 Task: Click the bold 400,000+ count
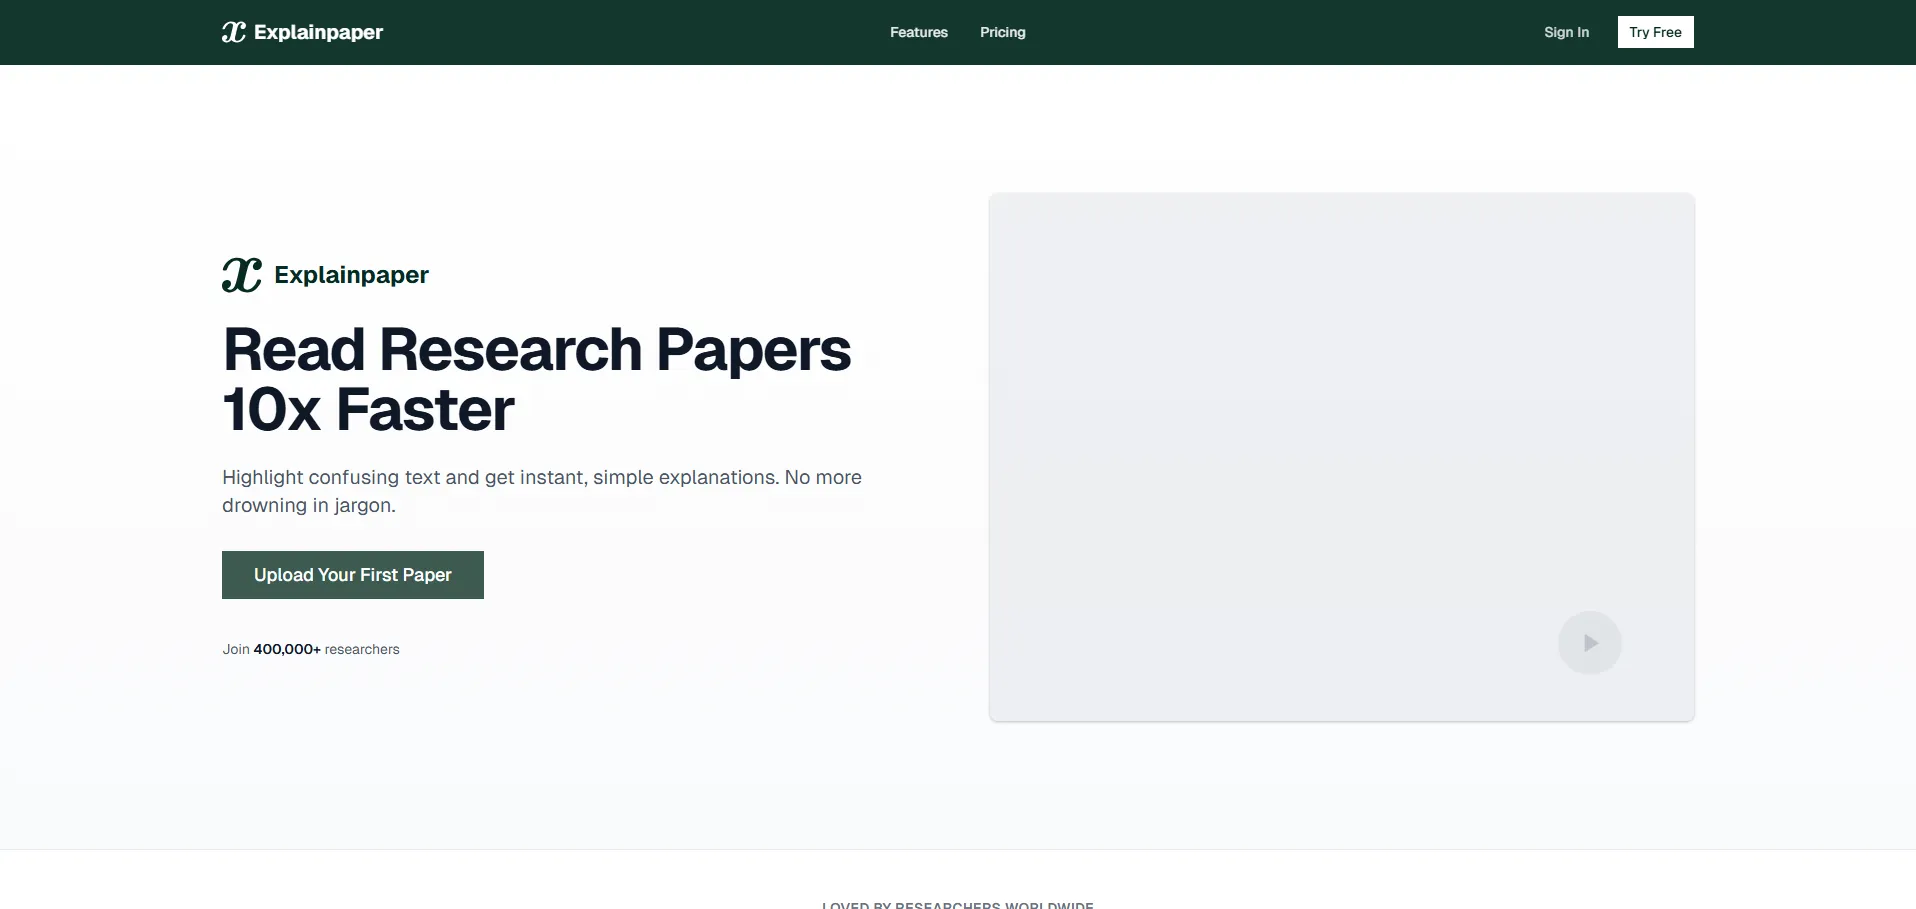point(287,649)
